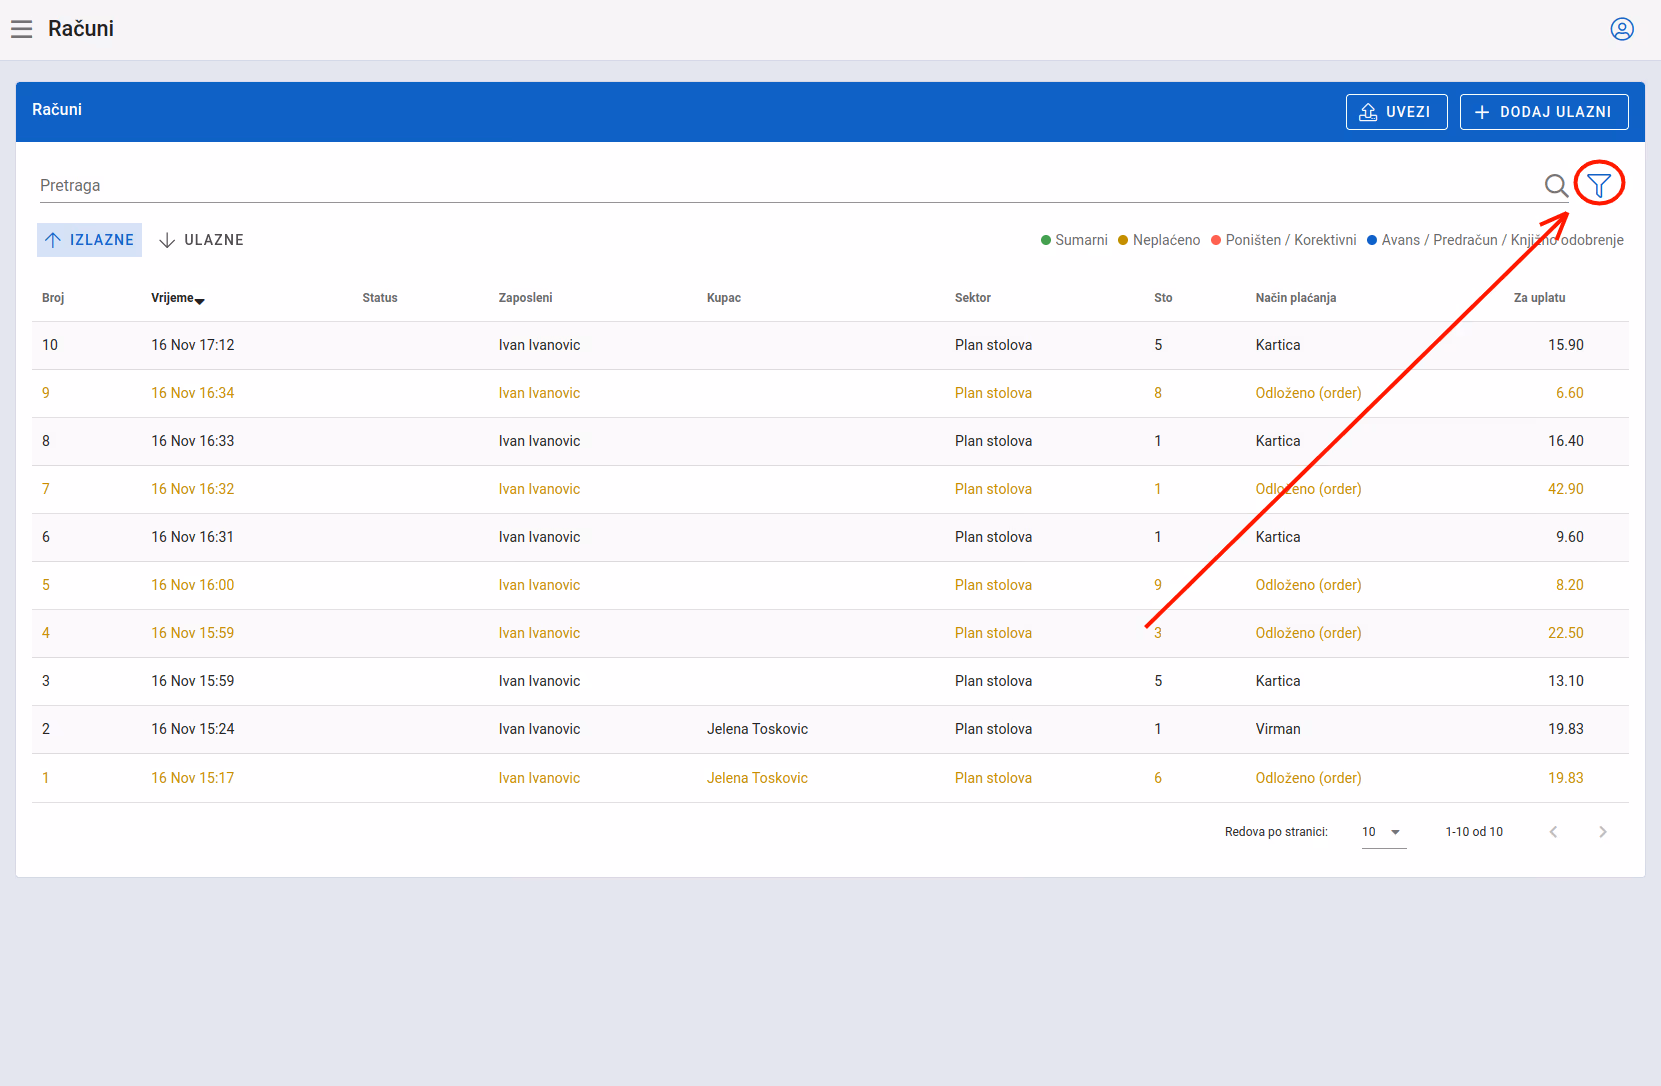Sort by Zaposleni column header
Viewport: 1661px width, 1086px height.
click(525, 298)
